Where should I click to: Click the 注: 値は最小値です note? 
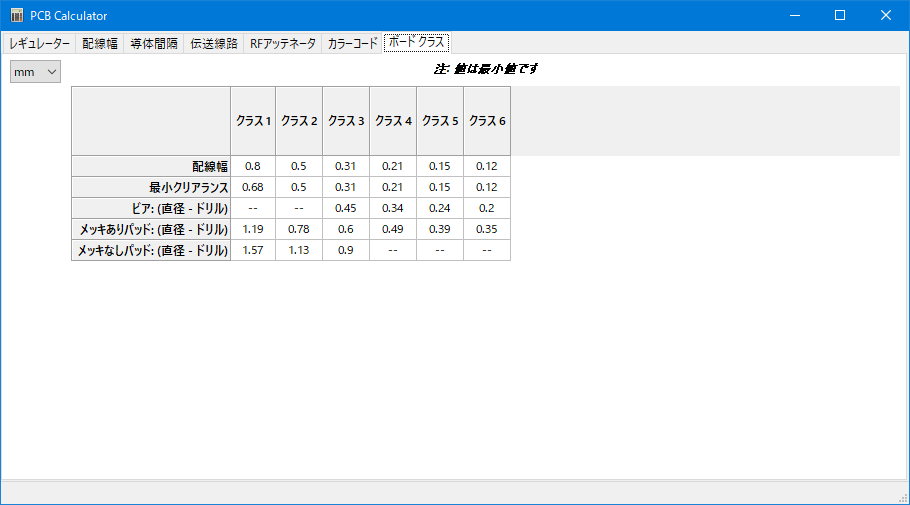click(x=486, y=68)
